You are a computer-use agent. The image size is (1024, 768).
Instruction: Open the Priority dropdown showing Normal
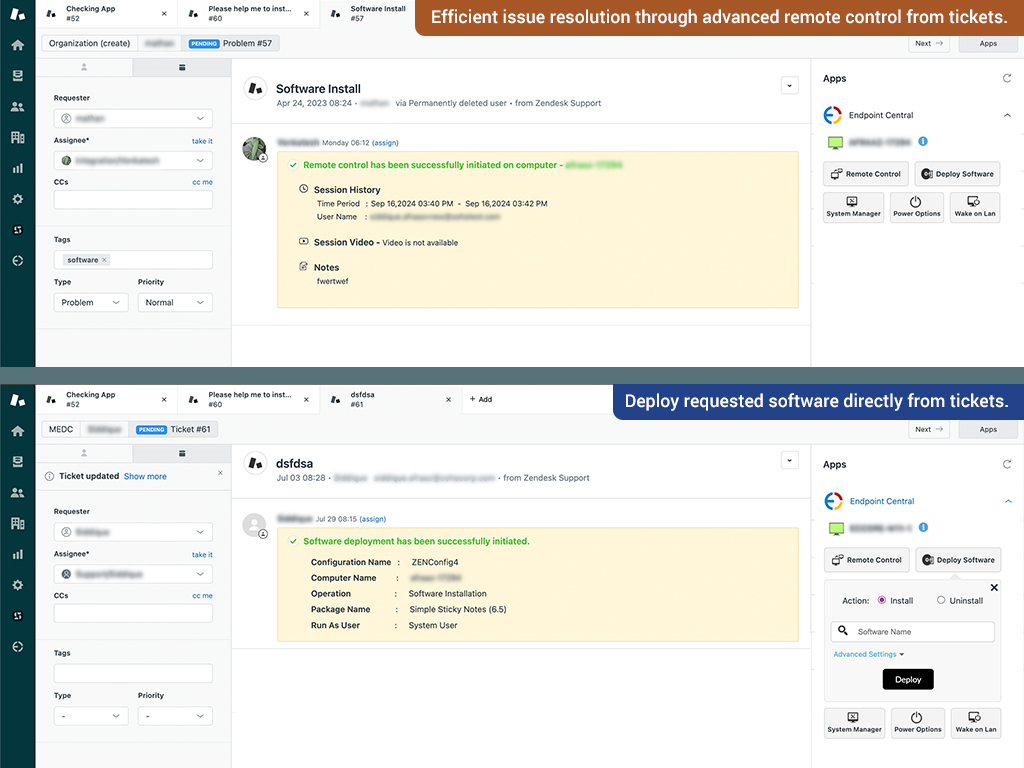tap(175, 302)
